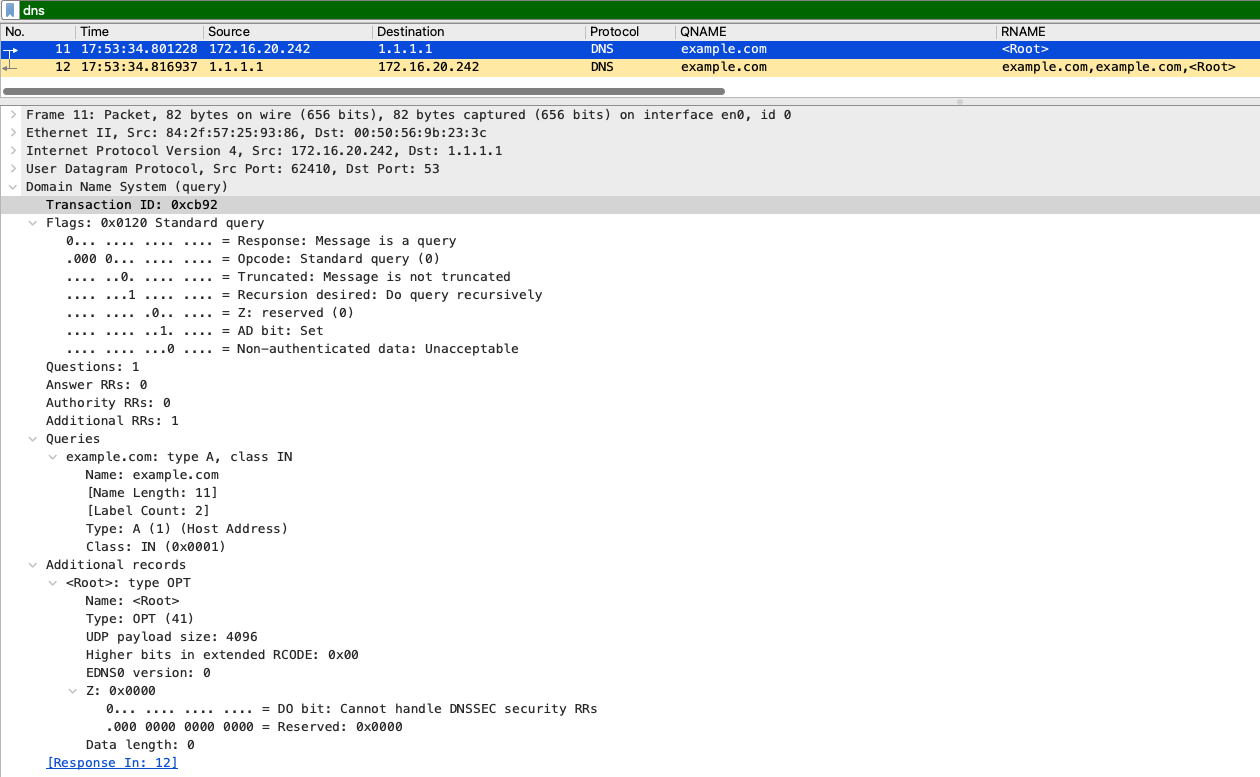
Task: Collapse the <Root>: type OPT node
Action: [x=53, y=583]
